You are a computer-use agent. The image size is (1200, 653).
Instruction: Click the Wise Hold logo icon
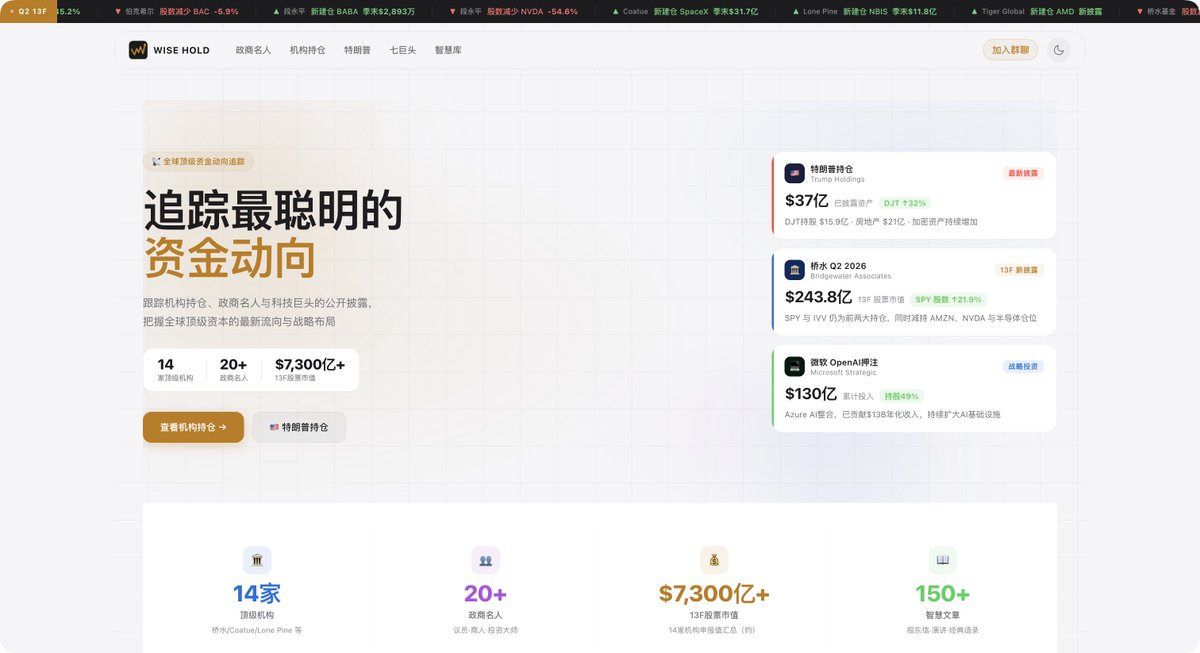138,50
